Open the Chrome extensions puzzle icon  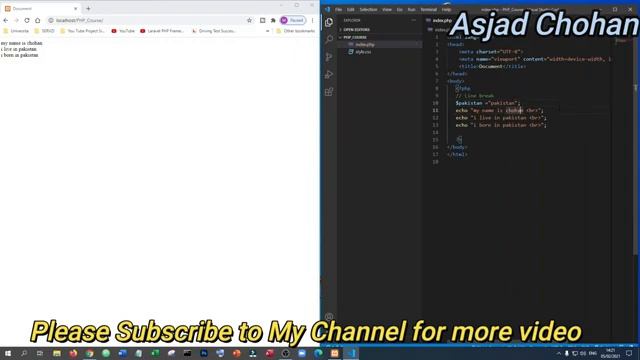tap(273, 20)
